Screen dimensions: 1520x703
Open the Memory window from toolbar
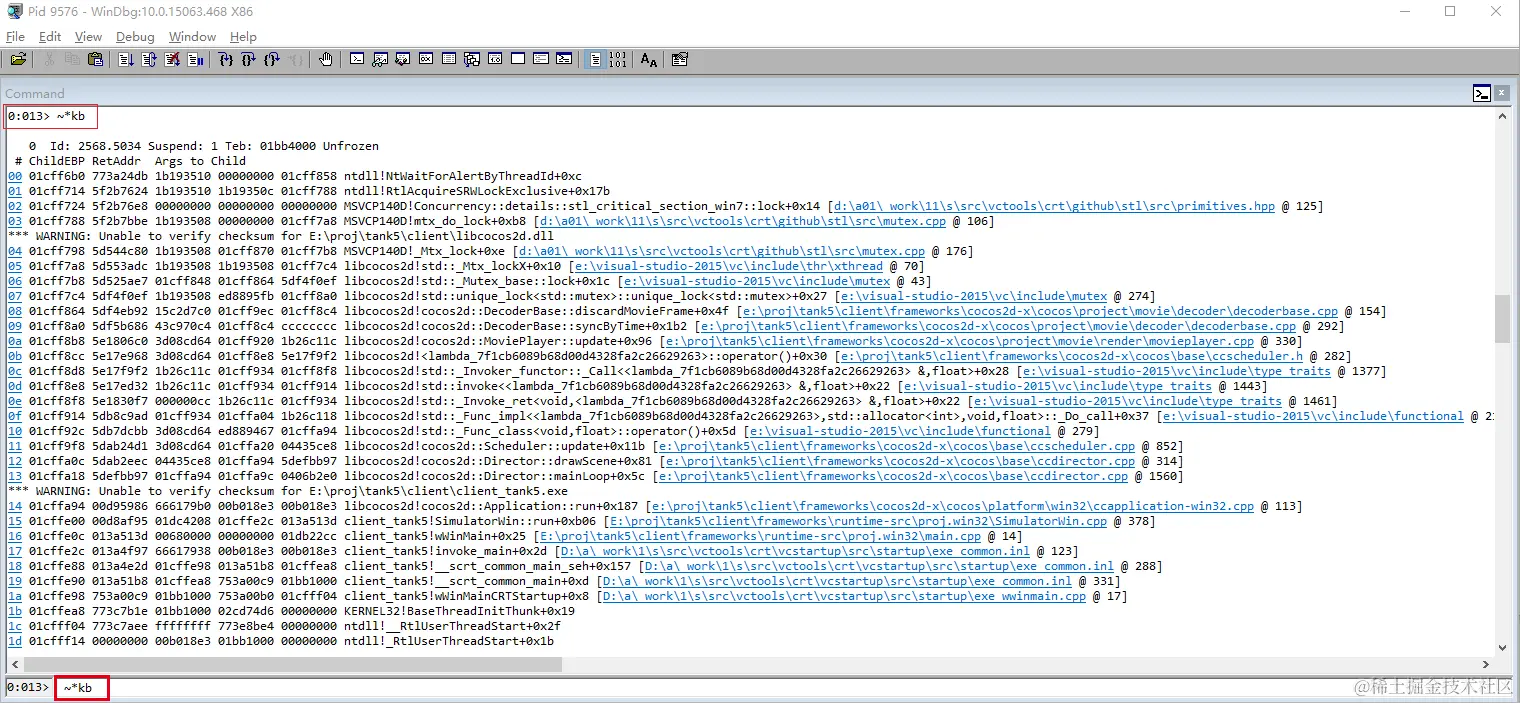tap(449, 59)
